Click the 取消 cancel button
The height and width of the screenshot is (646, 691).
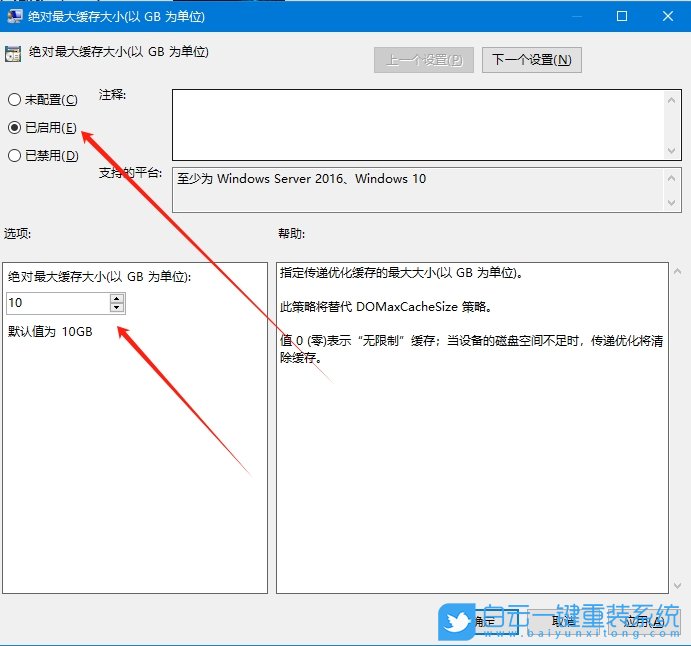click(x=564, y=622)
